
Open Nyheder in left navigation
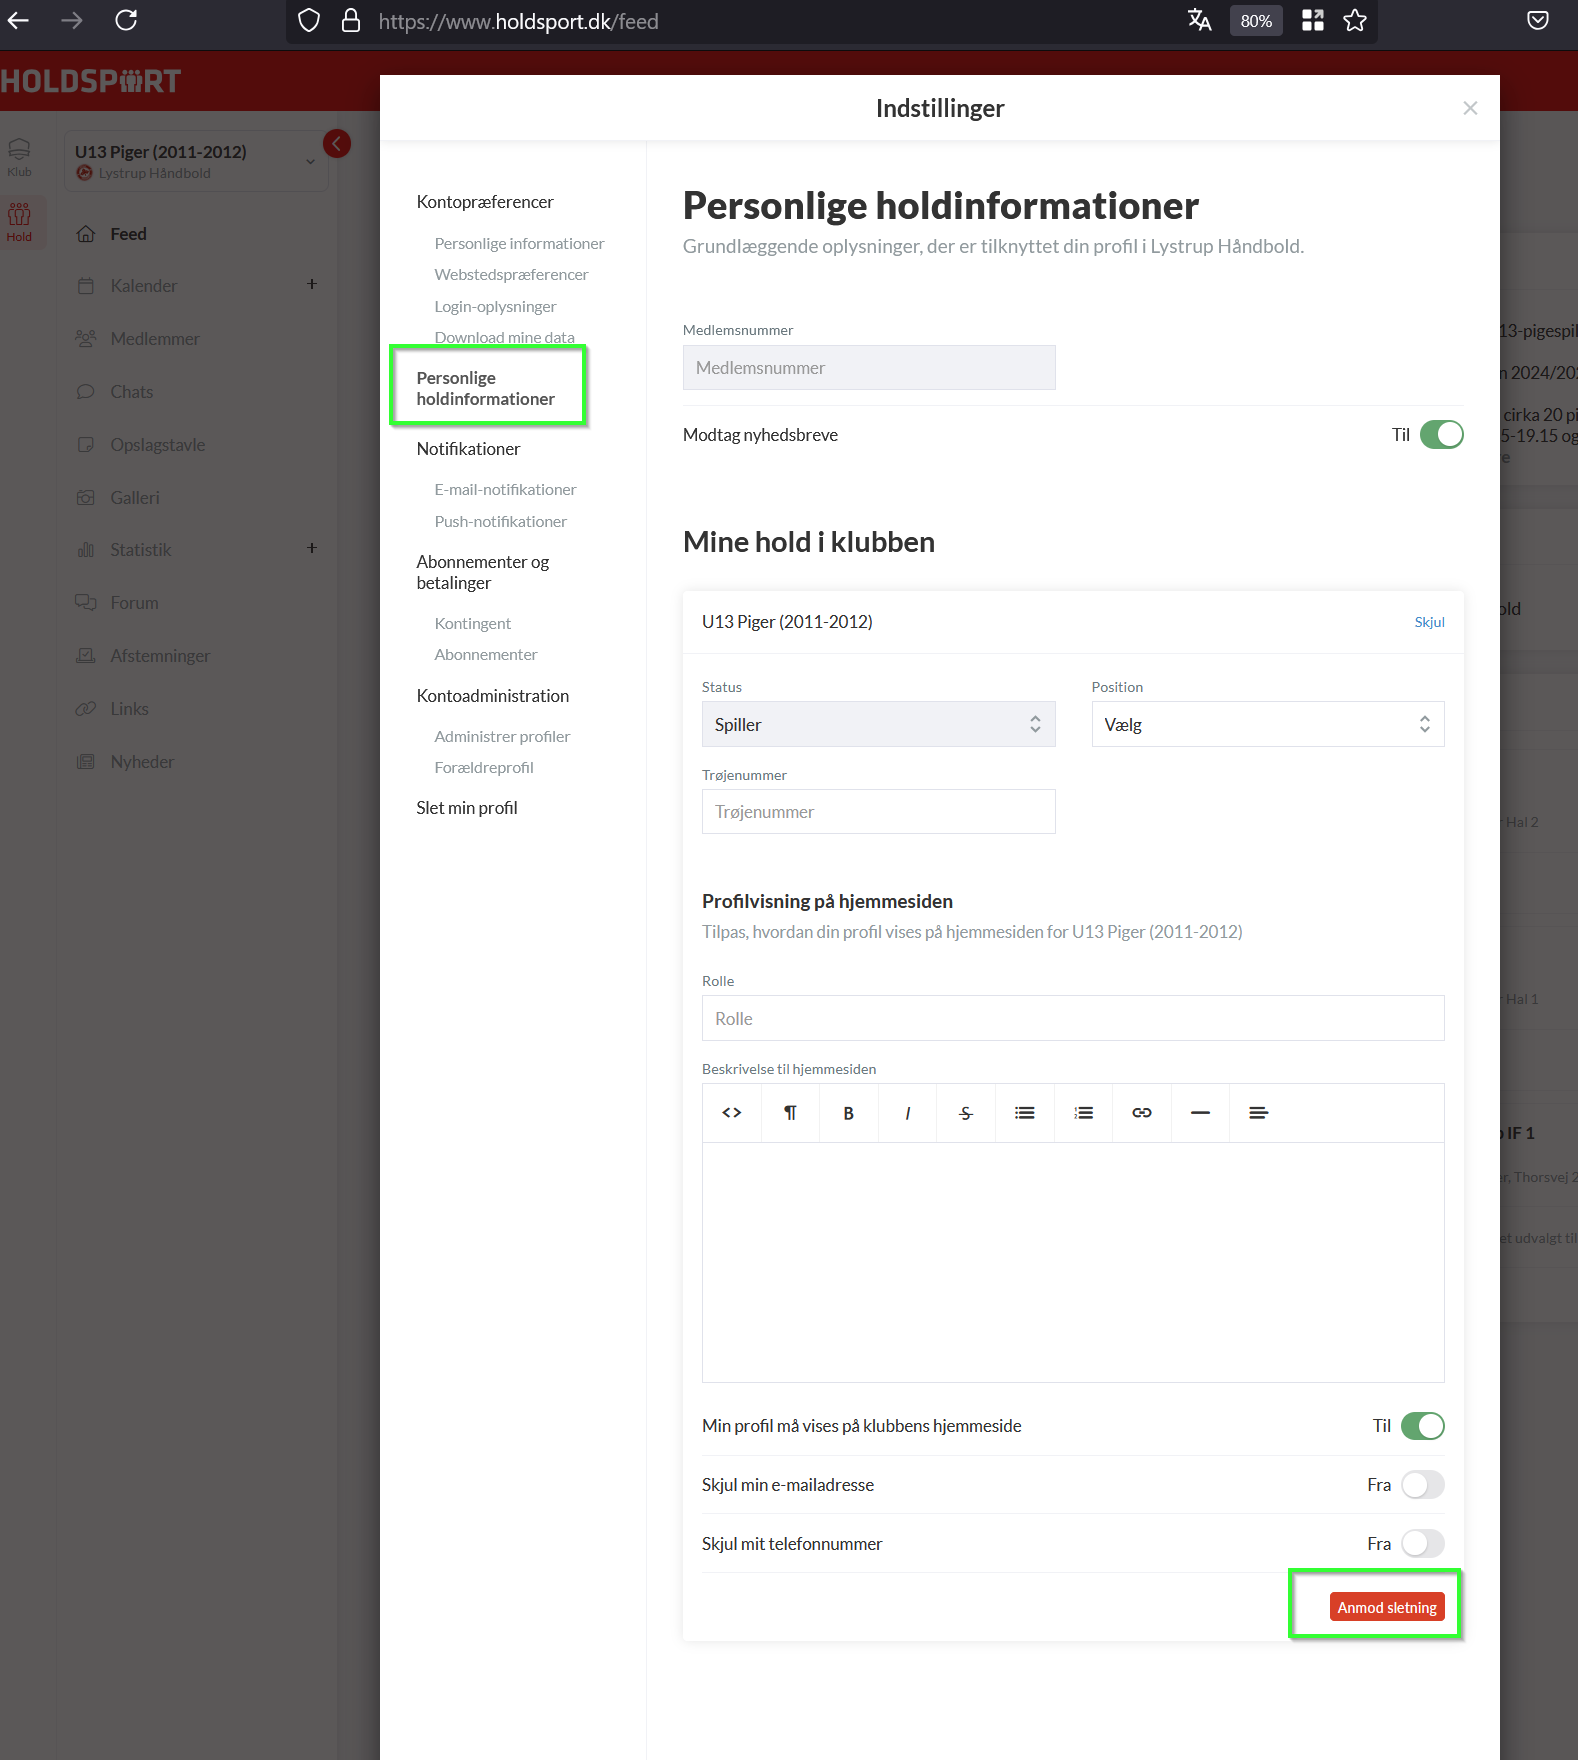pos(142,762)
